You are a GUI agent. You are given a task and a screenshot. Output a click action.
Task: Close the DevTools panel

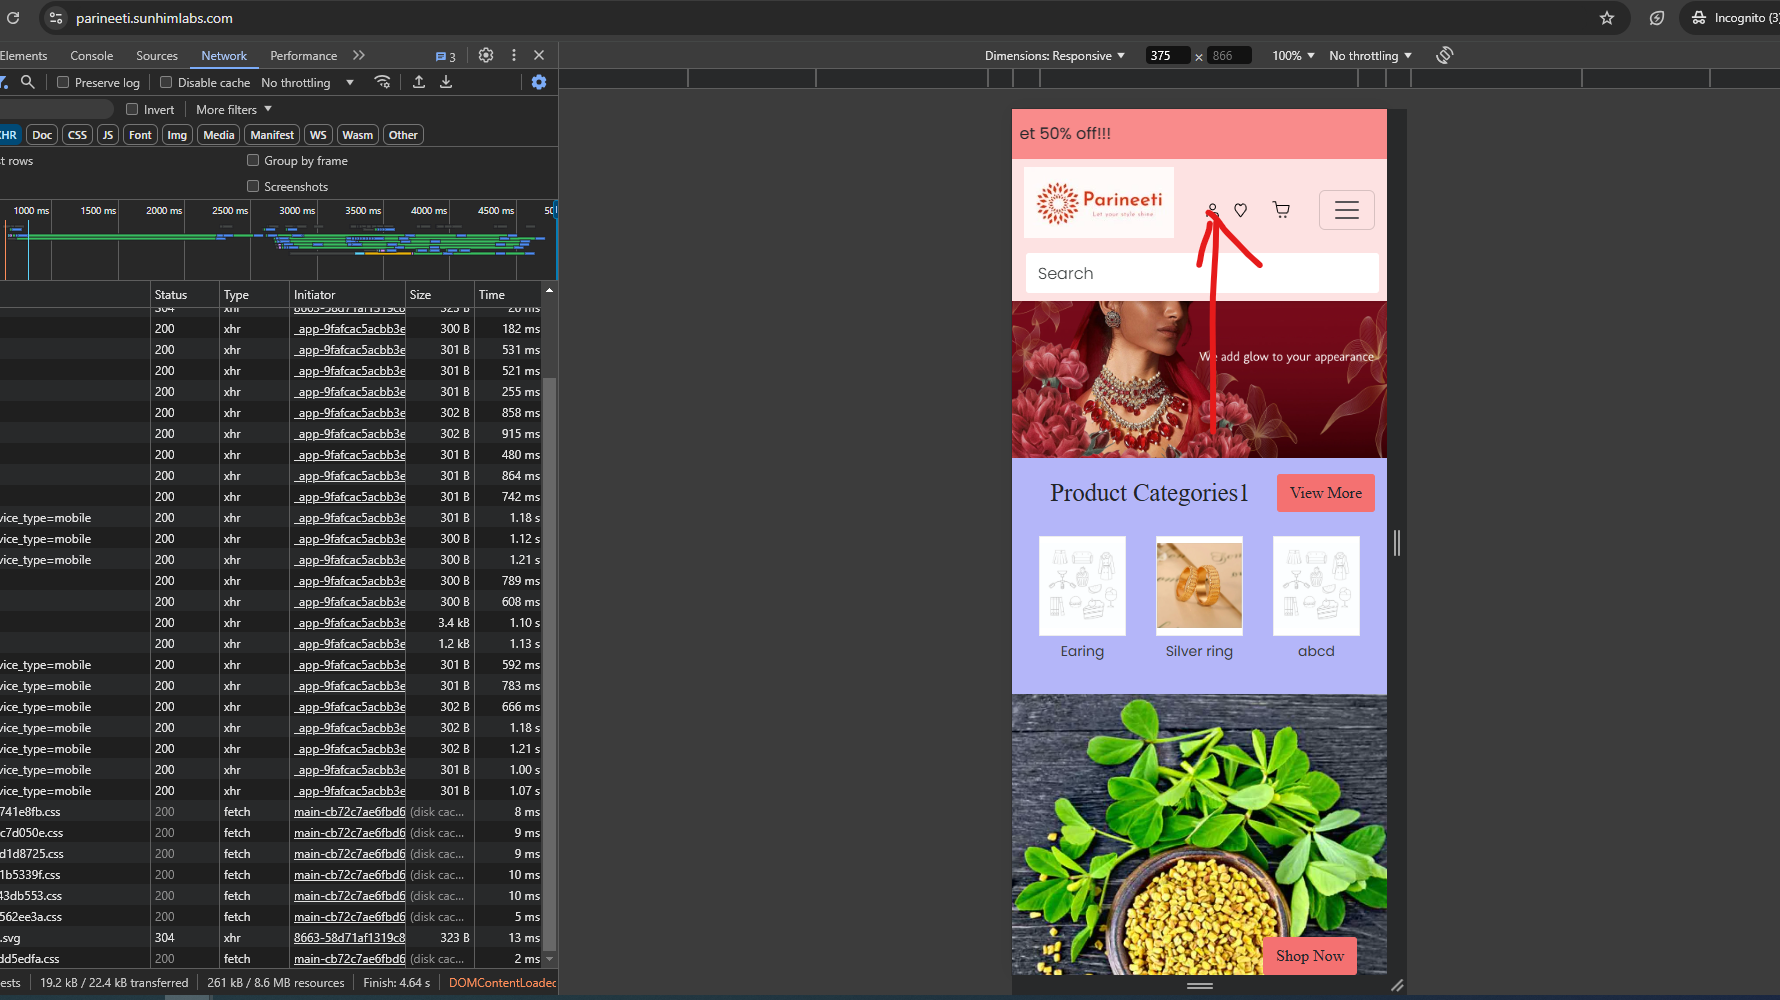(x=539, y=56)
